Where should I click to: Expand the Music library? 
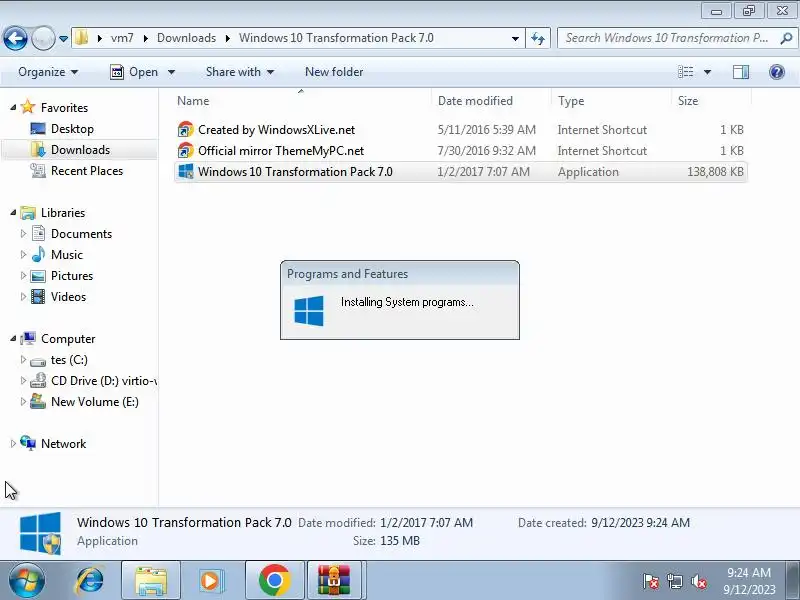point(23,255)
